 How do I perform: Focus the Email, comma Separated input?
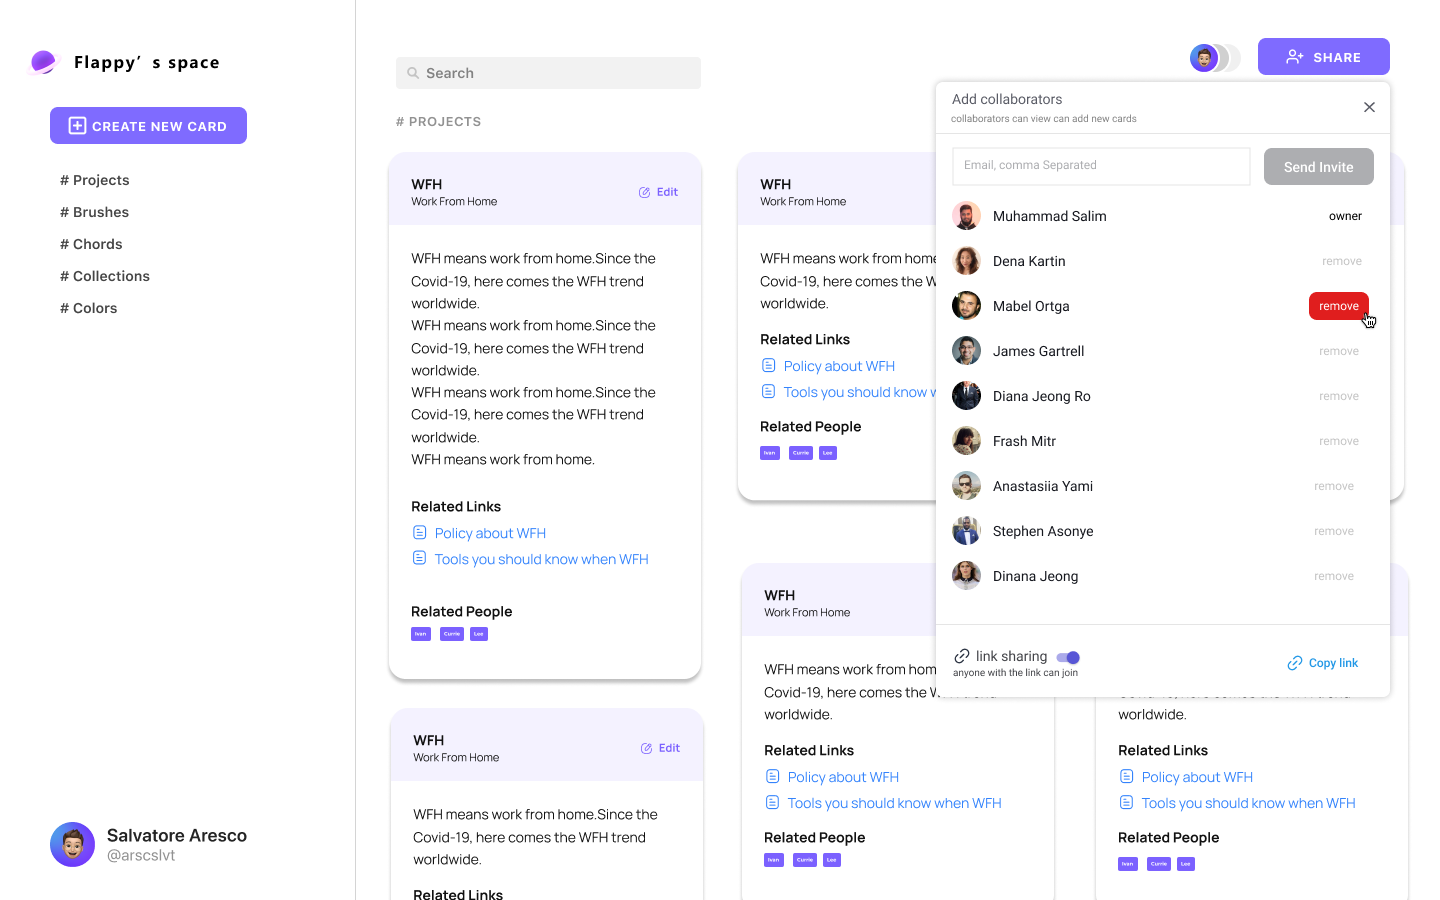(x=1101, y=166)
